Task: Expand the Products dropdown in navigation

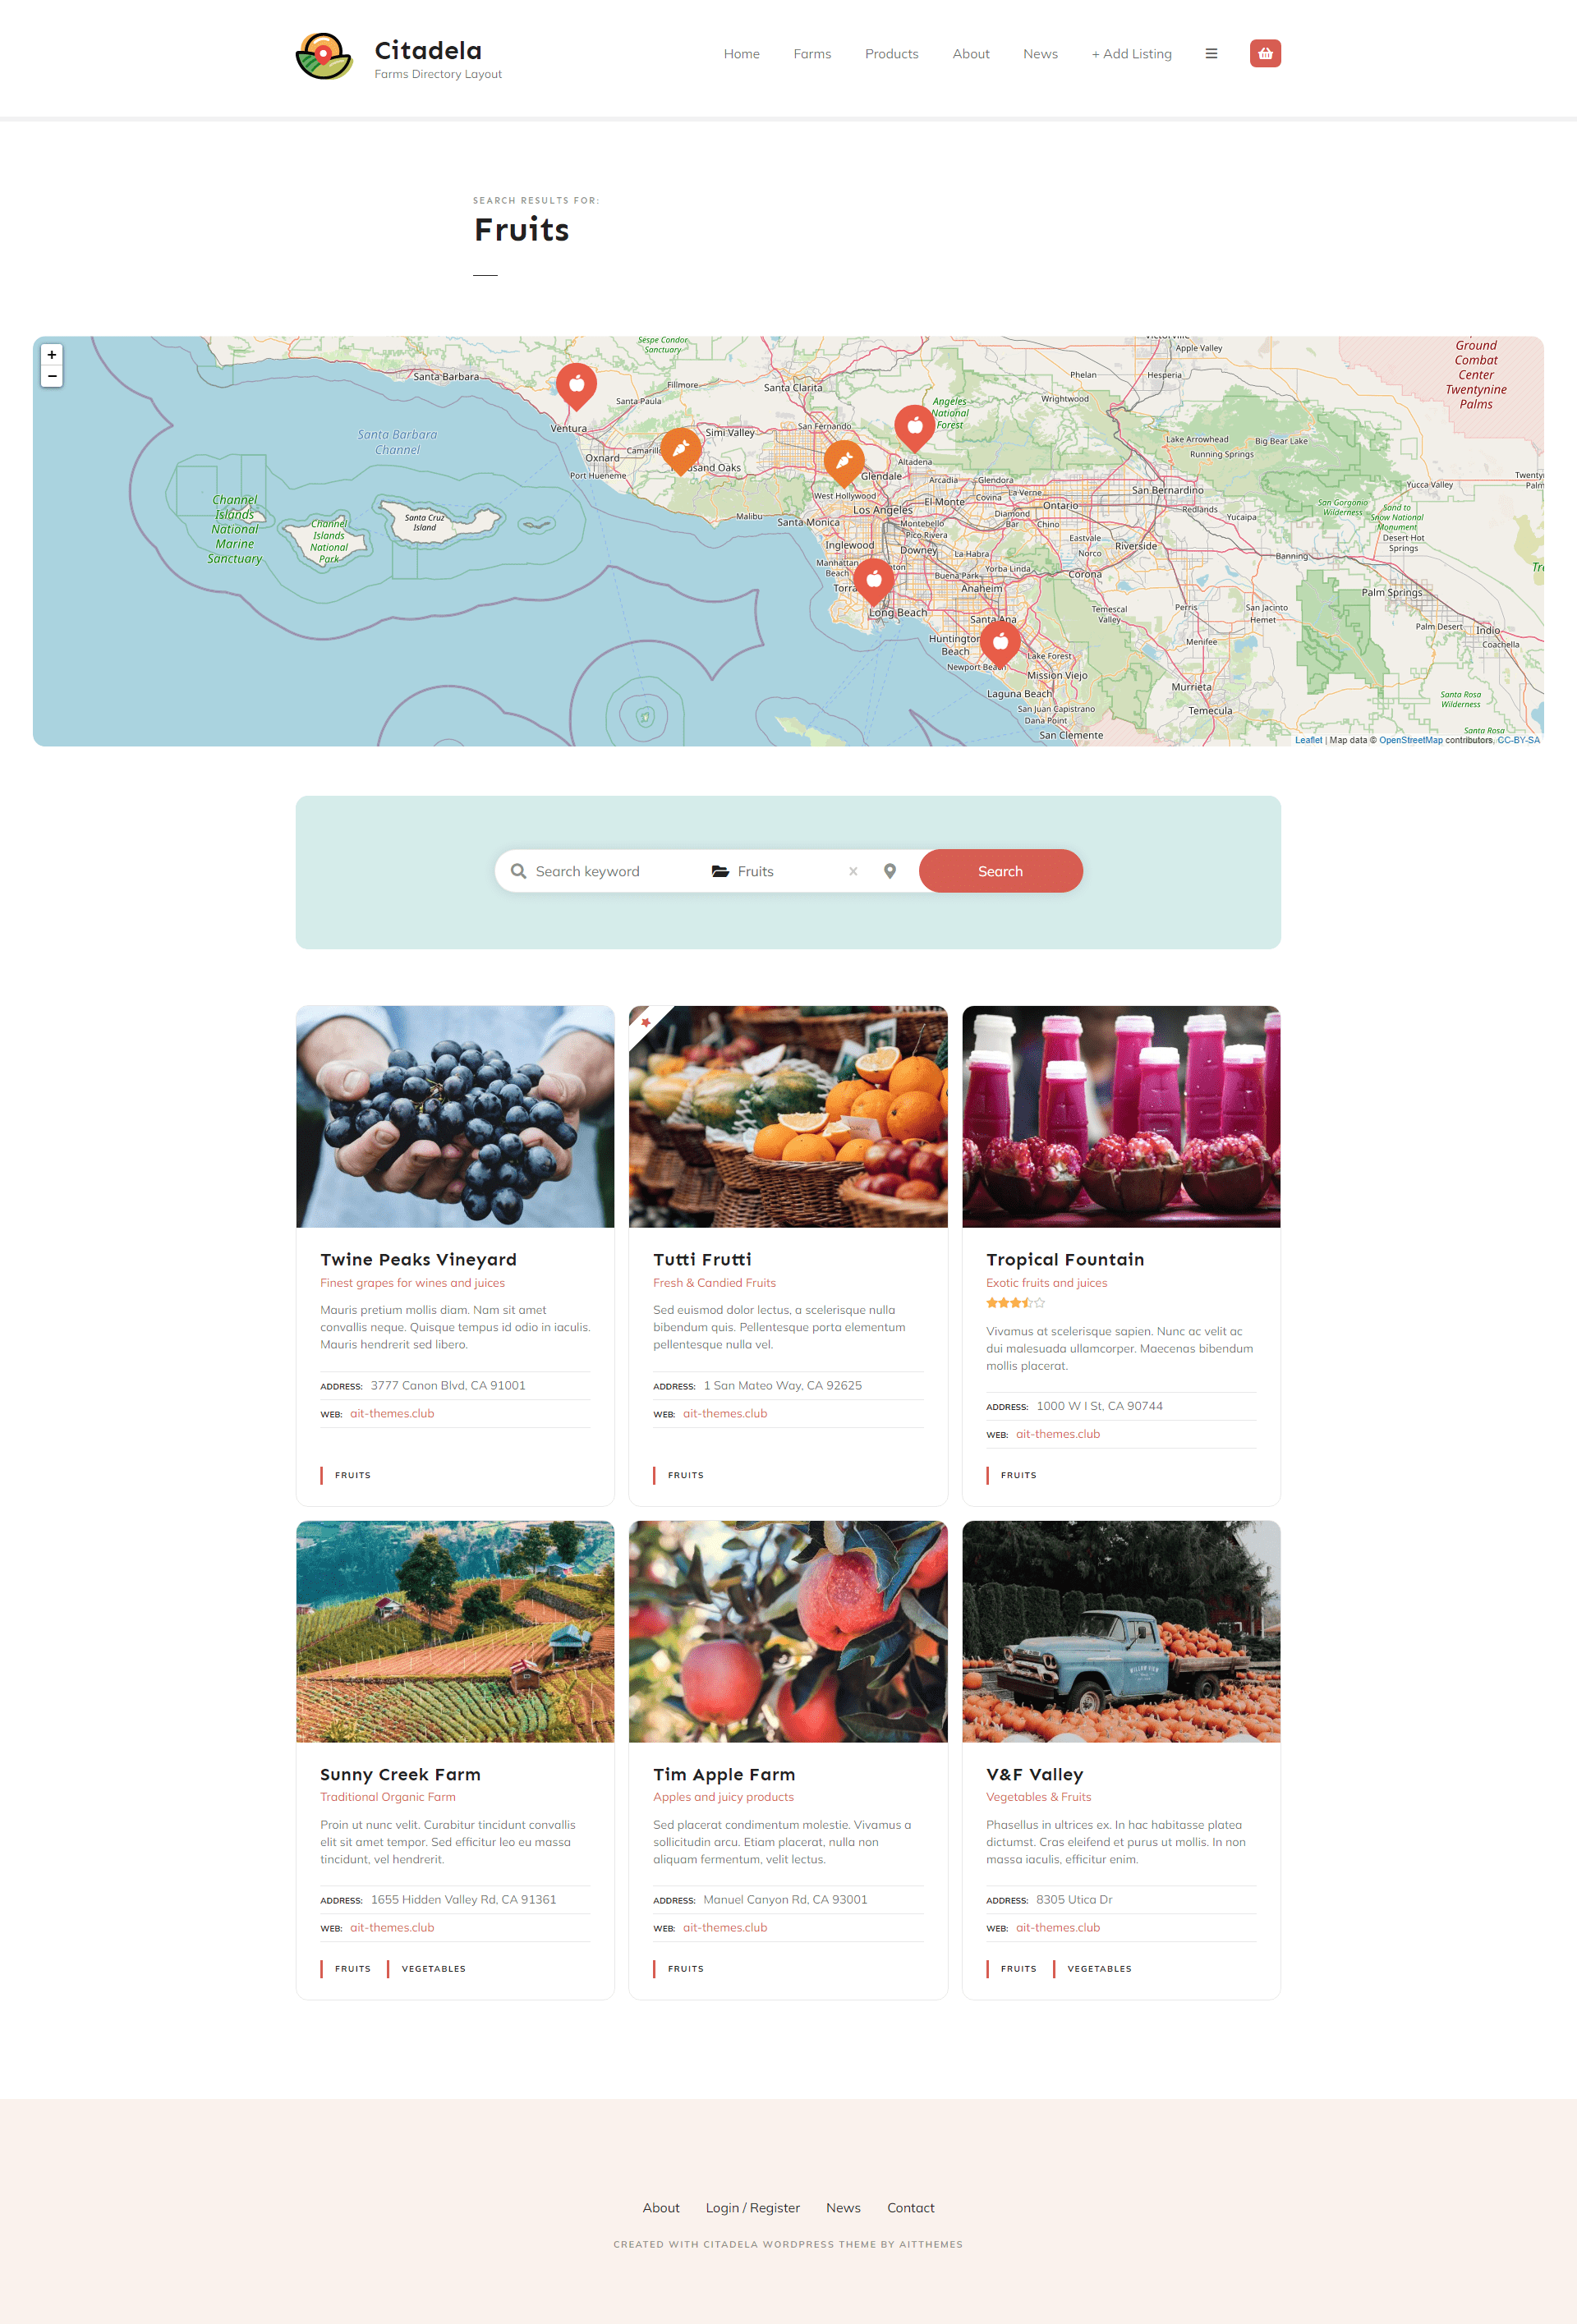Action: tap(890, 53)
